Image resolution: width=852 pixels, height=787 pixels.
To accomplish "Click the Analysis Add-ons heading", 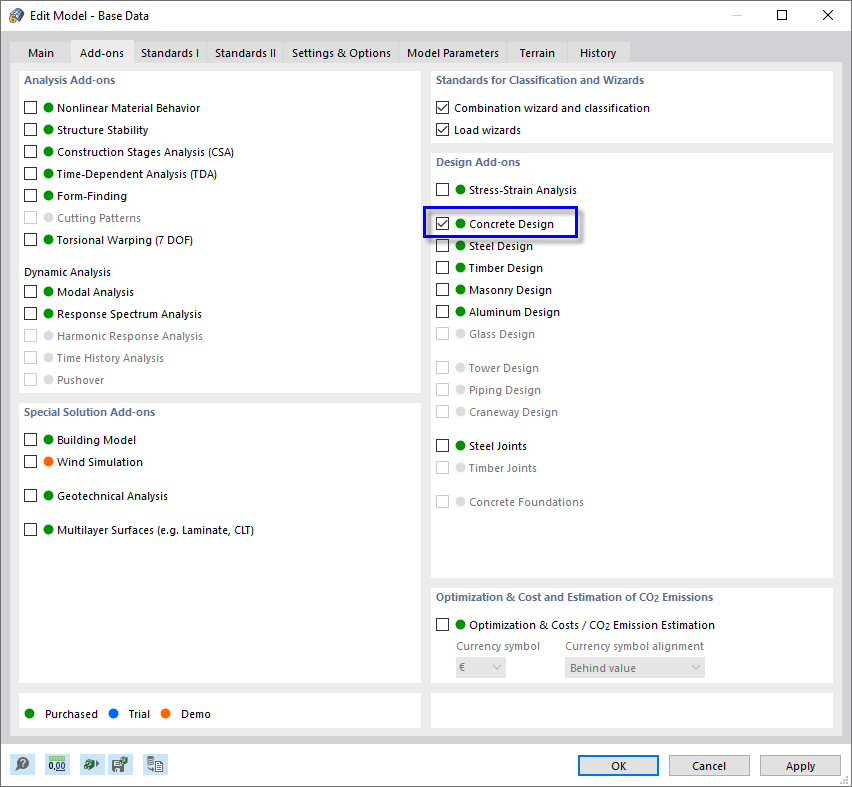I will (x=70, y=80).
